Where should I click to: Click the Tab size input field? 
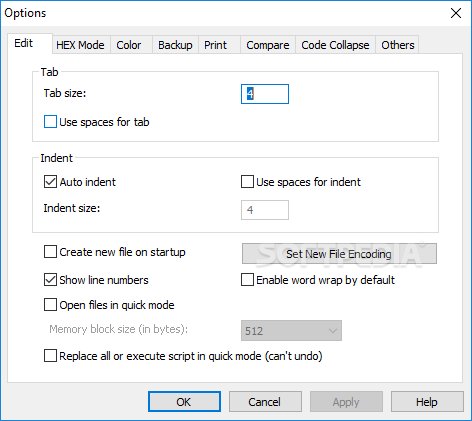coord(265,94)
